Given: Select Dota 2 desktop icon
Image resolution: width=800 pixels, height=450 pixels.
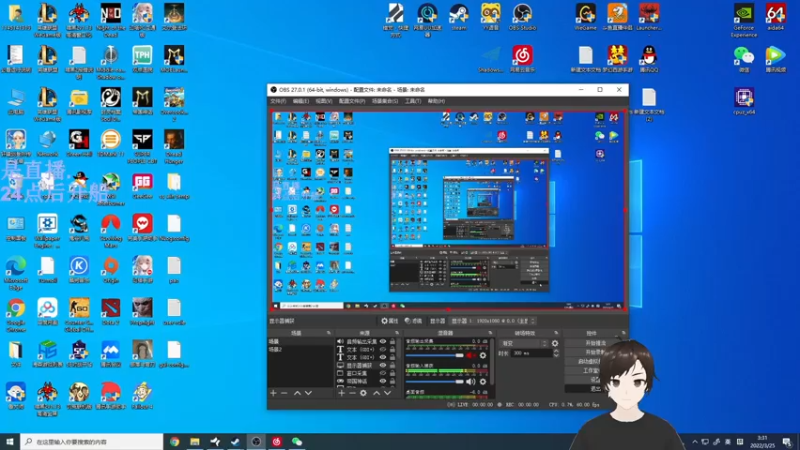Looking at the screenshot, I should (x=111, y=312).
